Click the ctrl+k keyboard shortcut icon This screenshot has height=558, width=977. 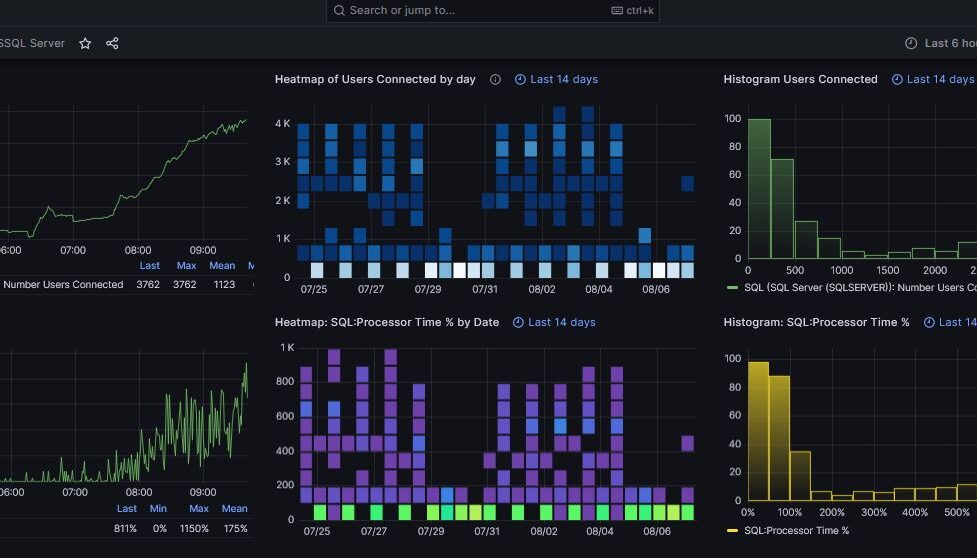click(x=617, y=10)
